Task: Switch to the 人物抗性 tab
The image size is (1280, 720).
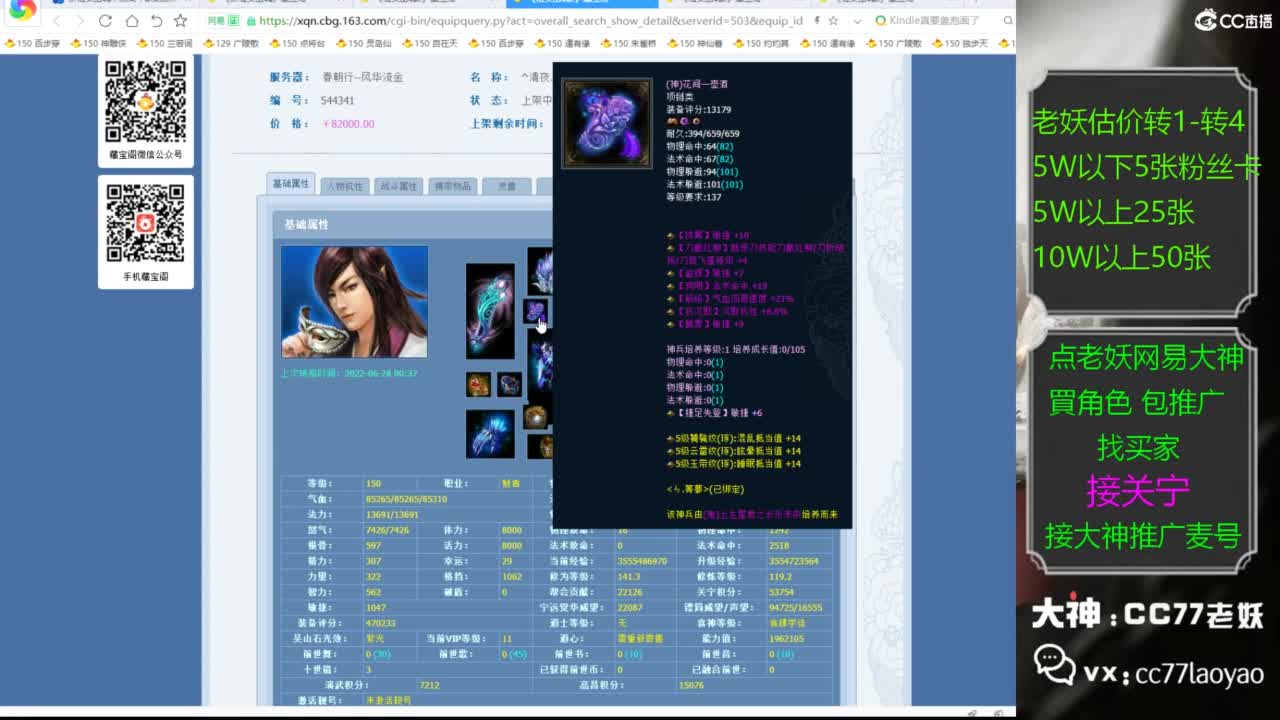Action: [344, 186]
